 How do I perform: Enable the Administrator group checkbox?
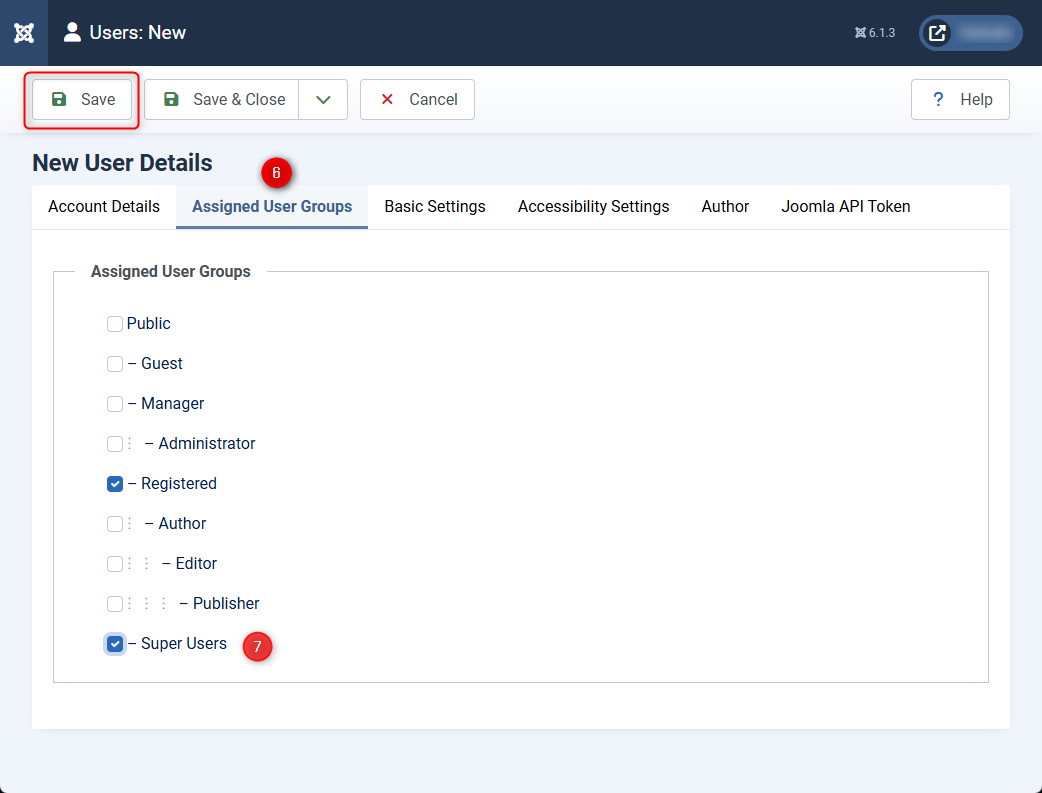click(x=115, y=443)
